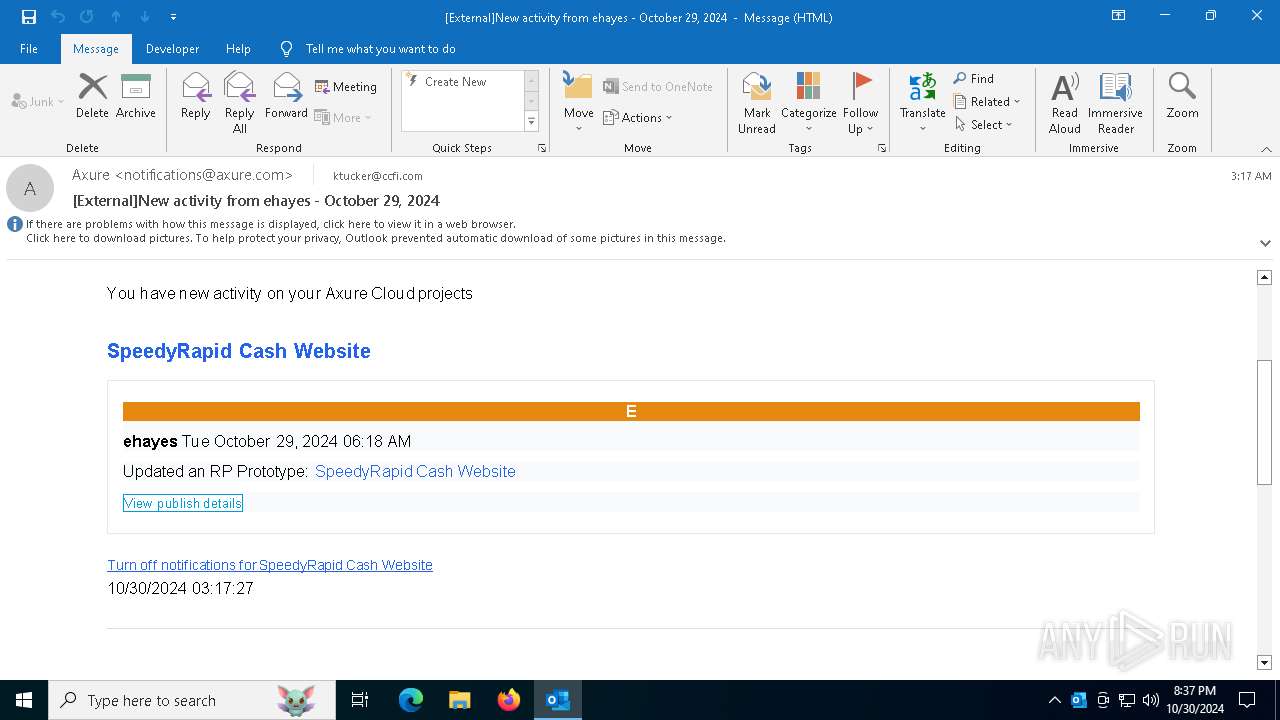Click Find in Editing group
Image resolution: width=1280 pixels, height=720 pixels.
click(x=974, y=78)
